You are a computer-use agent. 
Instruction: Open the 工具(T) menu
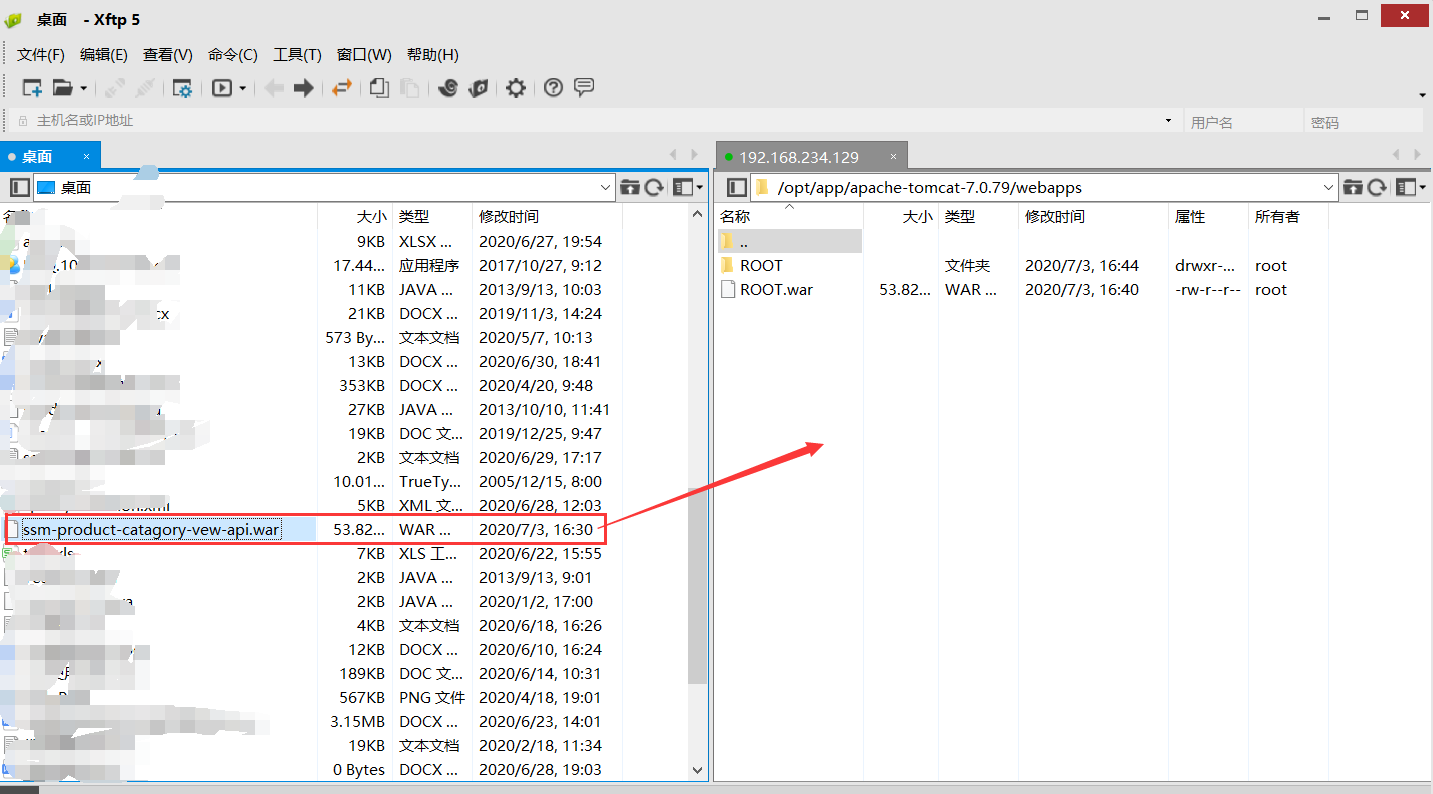point(296,54)
